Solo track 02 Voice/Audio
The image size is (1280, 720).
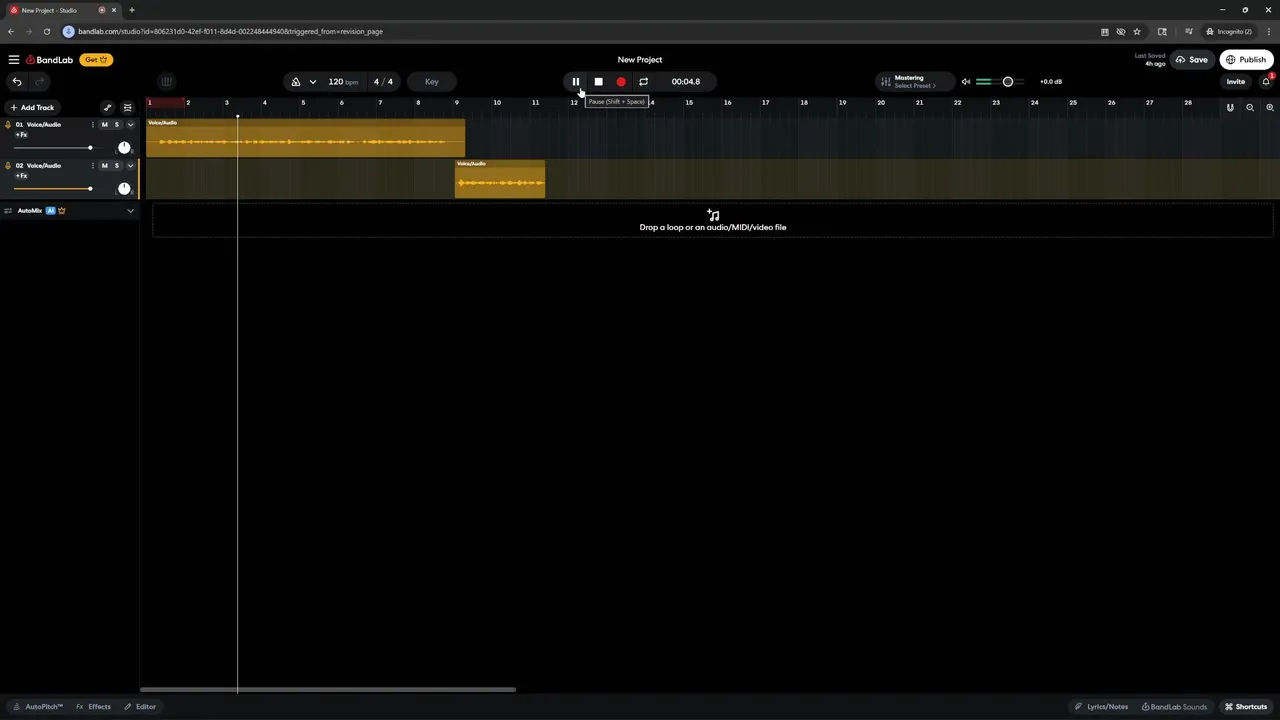click(x=116, y=166)
